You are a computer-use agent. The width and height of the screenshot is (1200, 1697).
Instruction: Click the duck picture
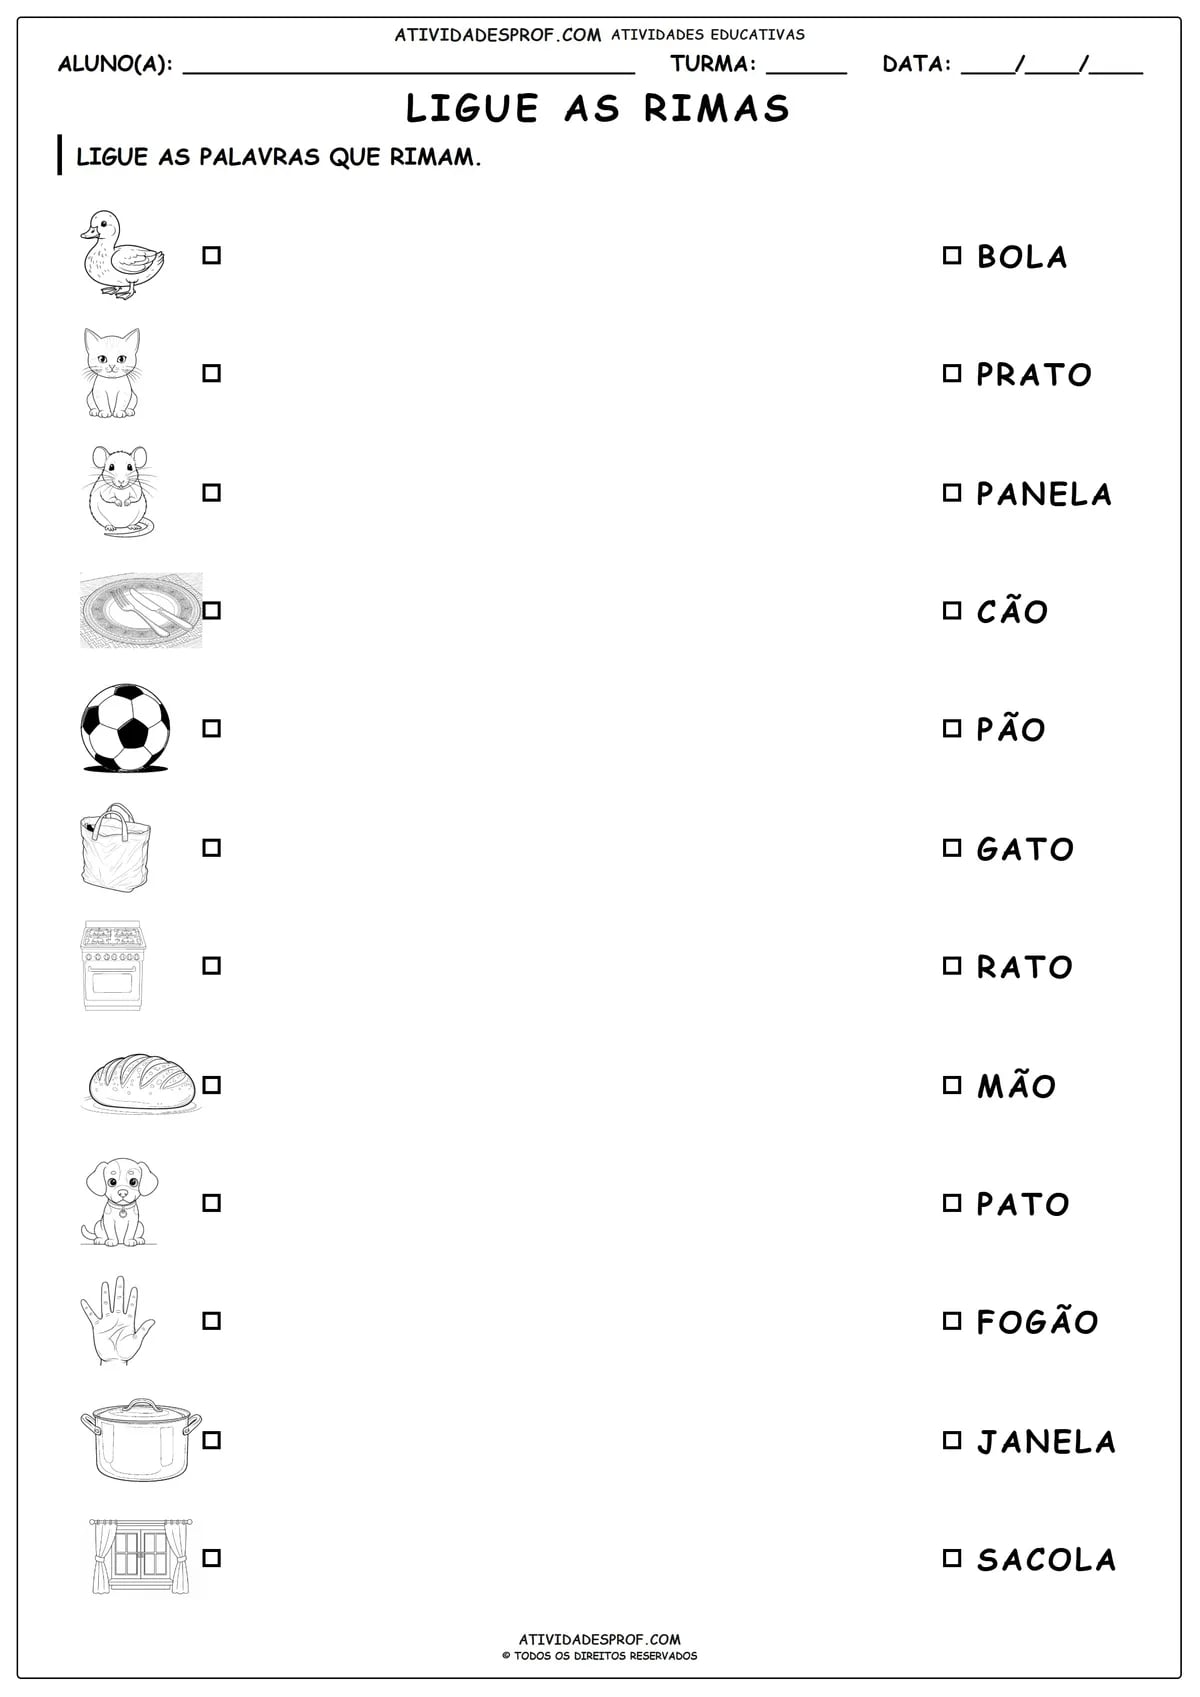tap(121, 255)
